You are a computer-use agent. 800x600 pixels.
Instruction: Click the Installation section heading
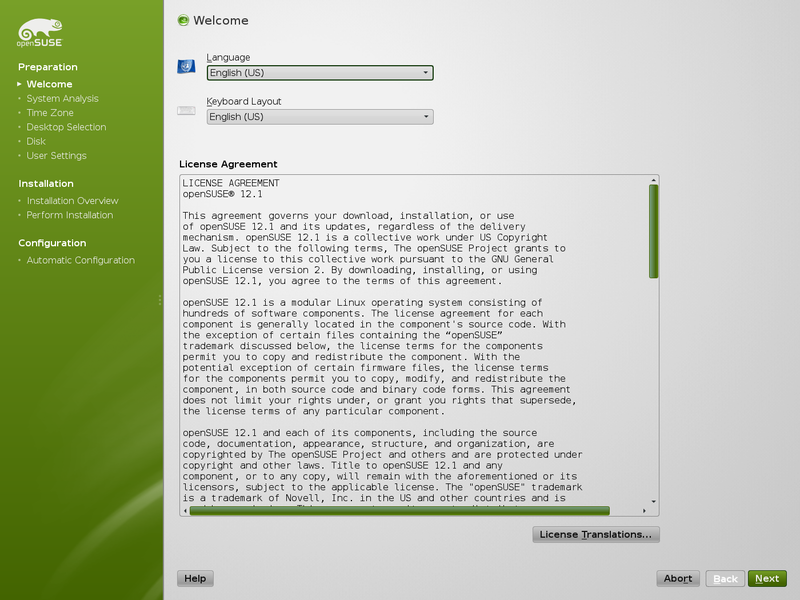[46, 184]
